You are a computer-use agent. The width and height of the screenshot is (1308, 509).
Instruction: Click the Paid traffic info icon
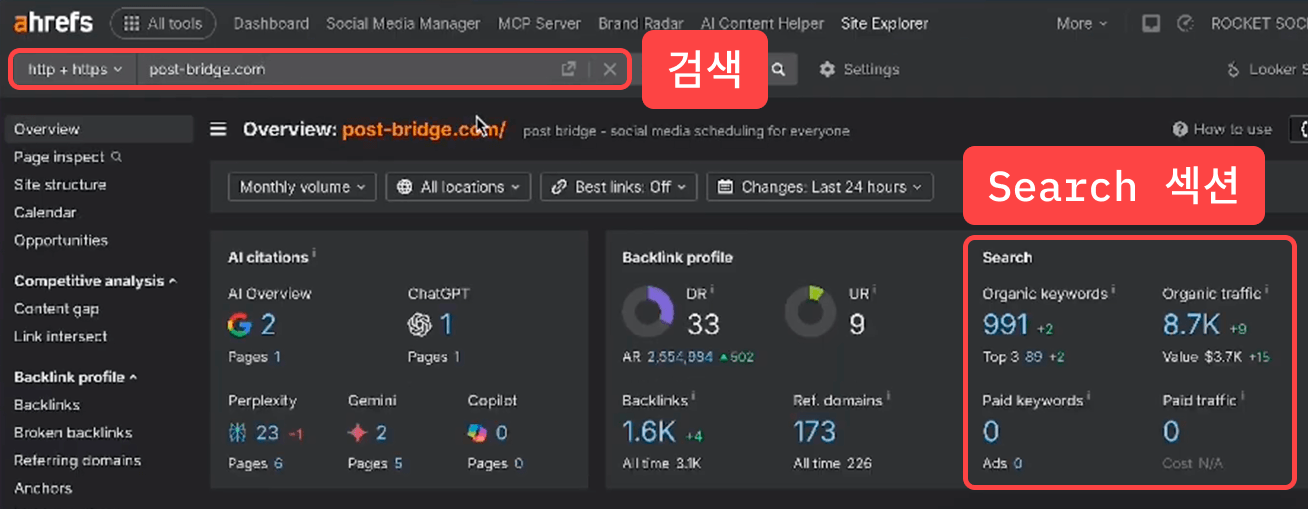[1243, 397]
